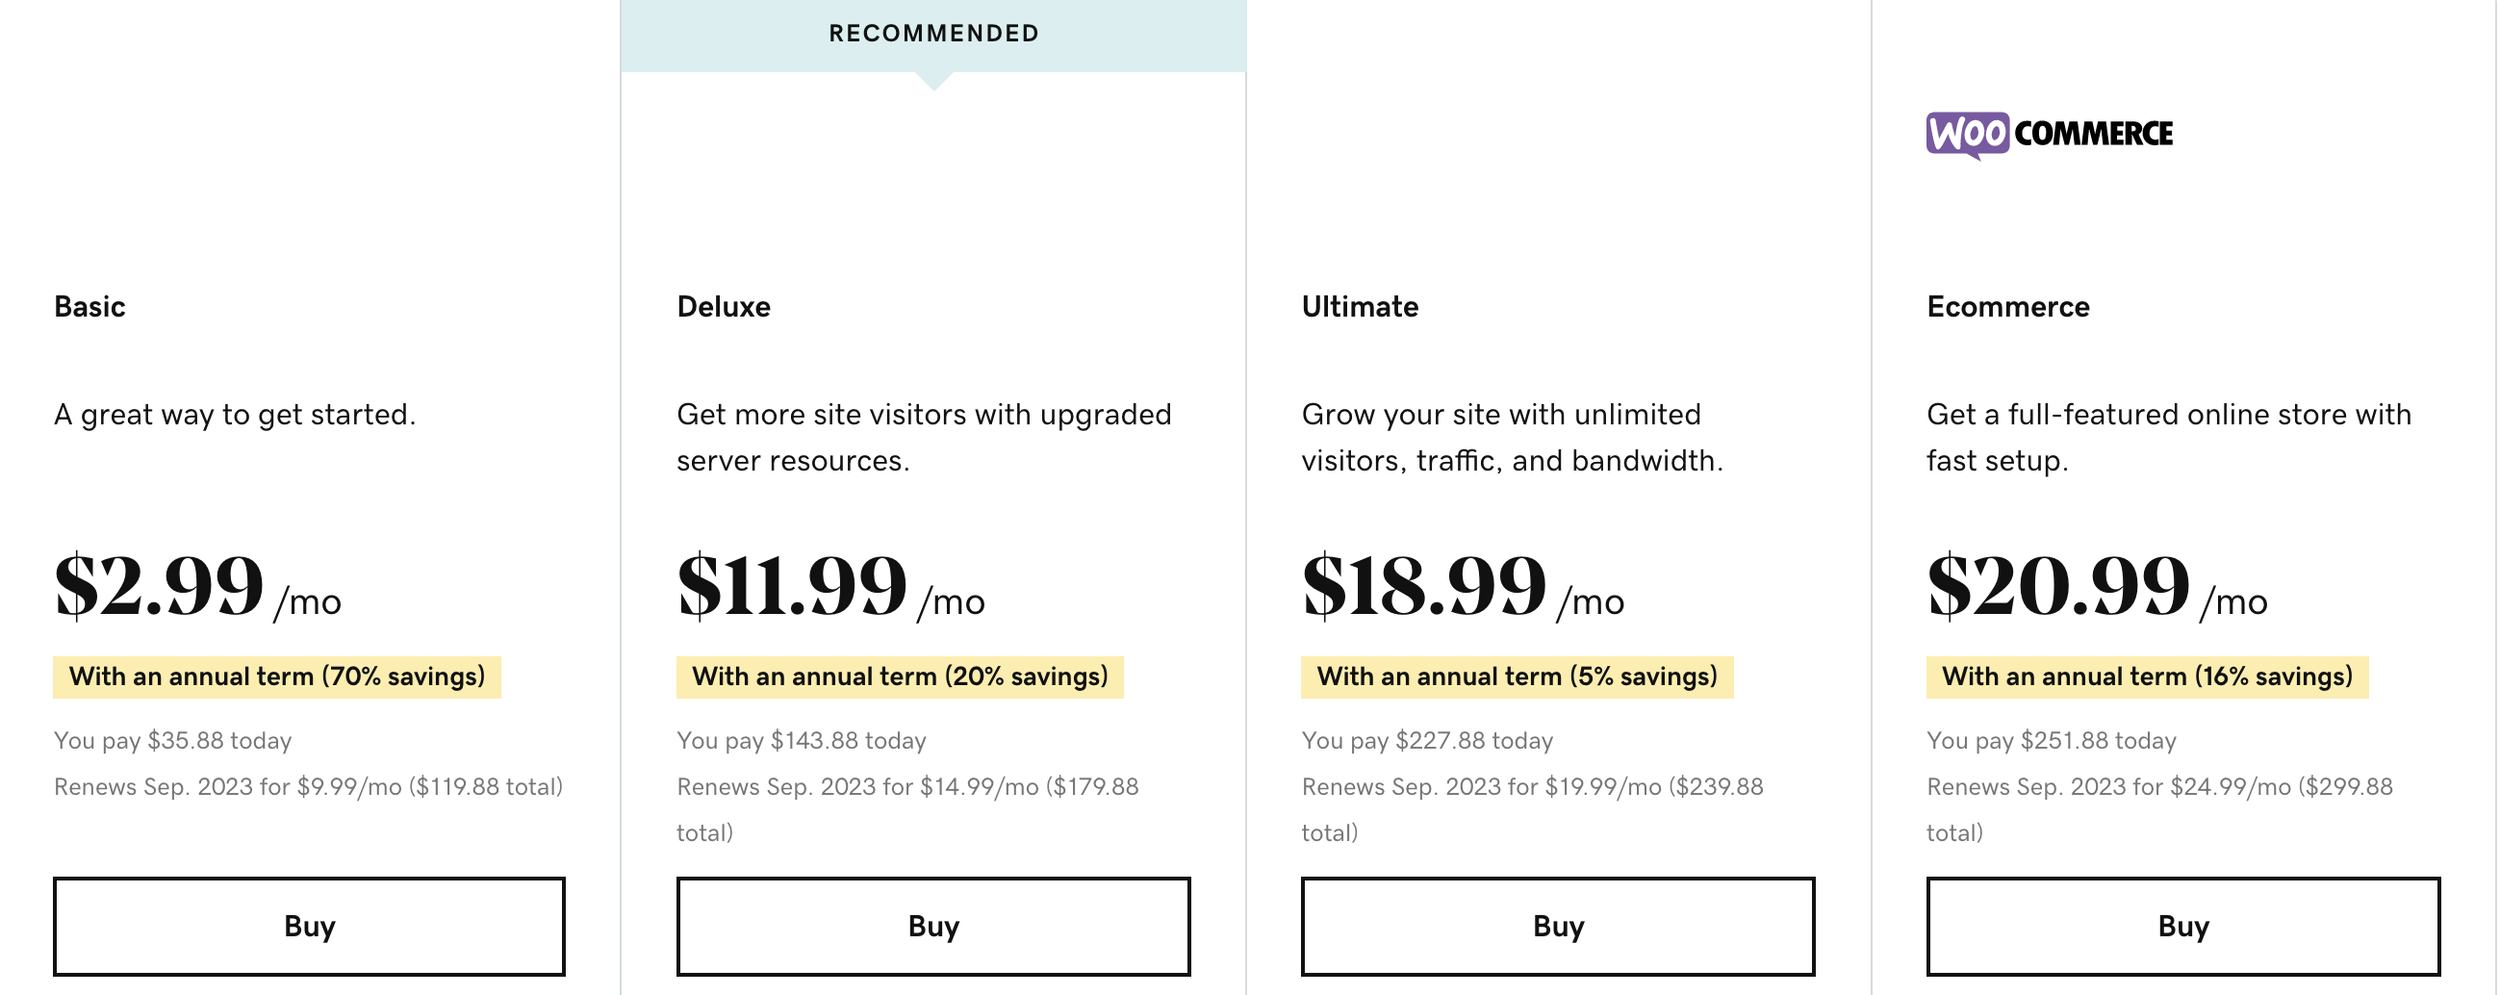Click Buy for the Ecommerce plan
2500x995 pixels.
point(2182,926)
